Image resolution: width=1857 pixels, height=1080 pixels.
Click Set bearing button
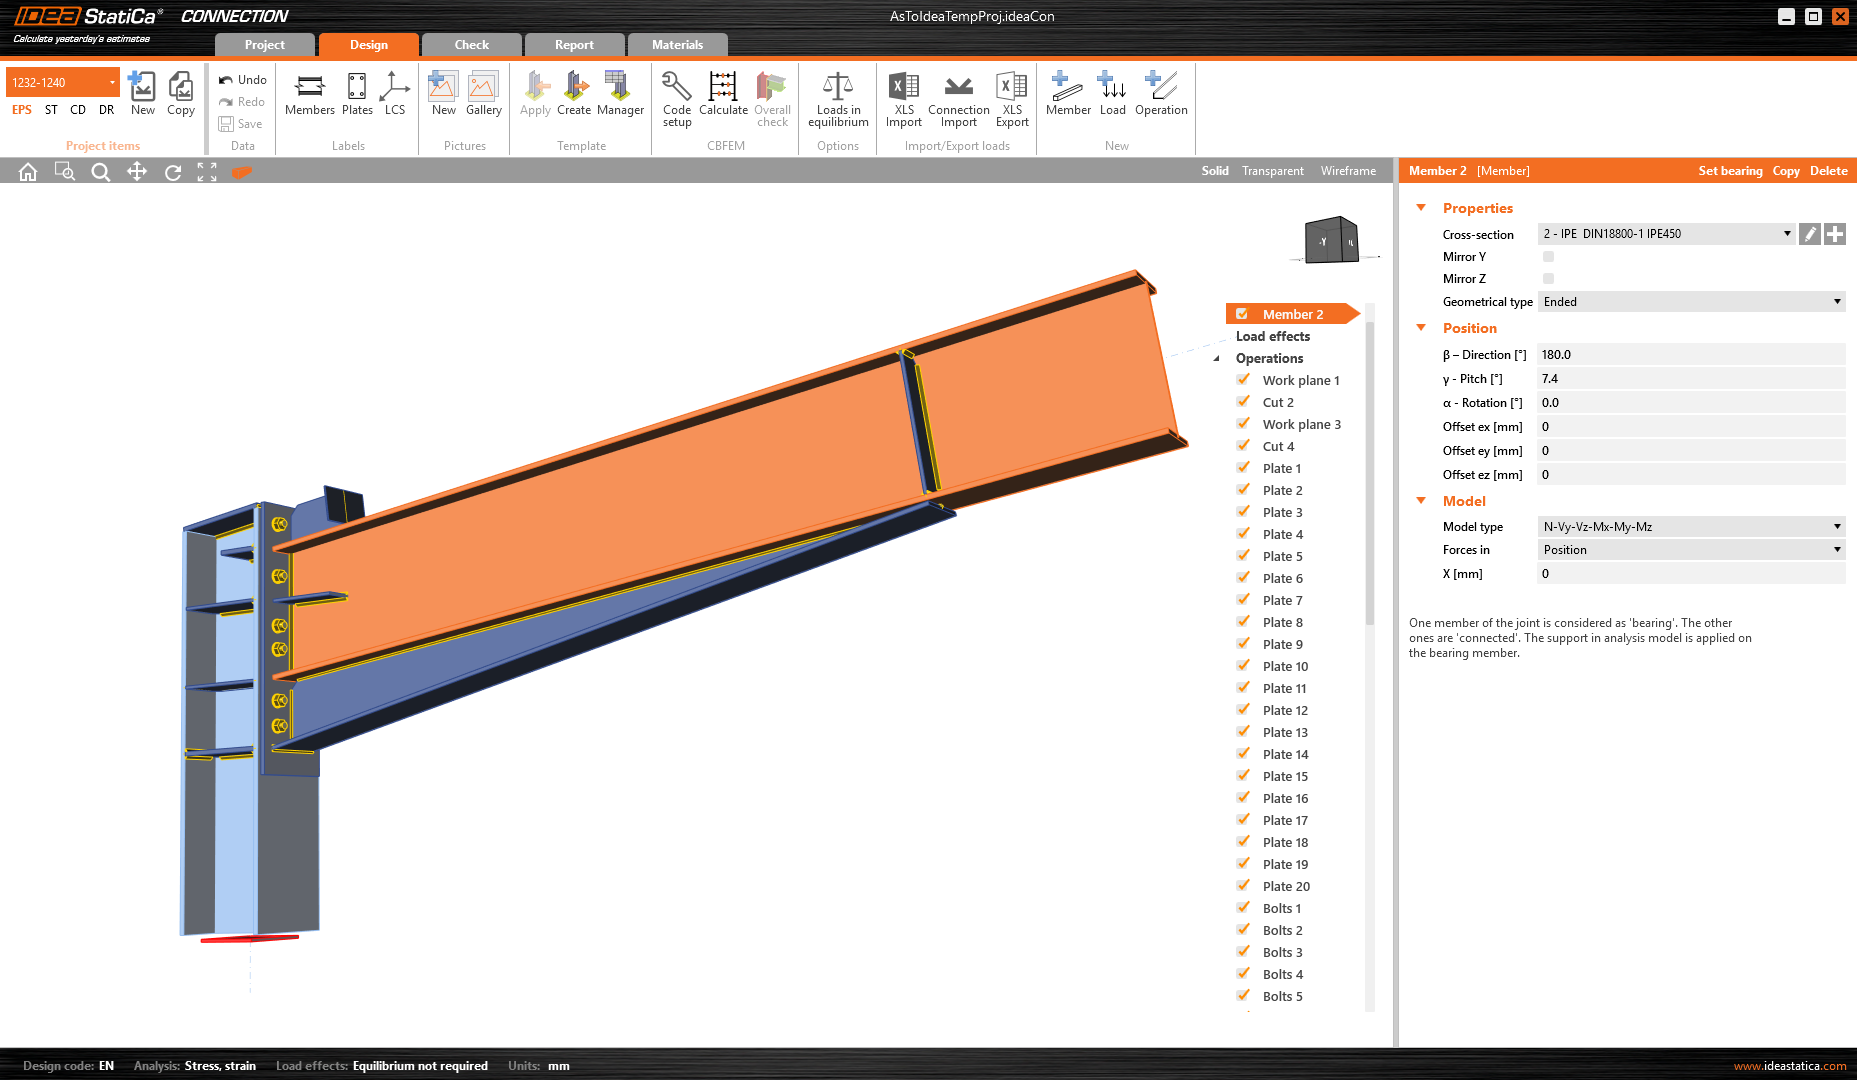click(1730, 171)
